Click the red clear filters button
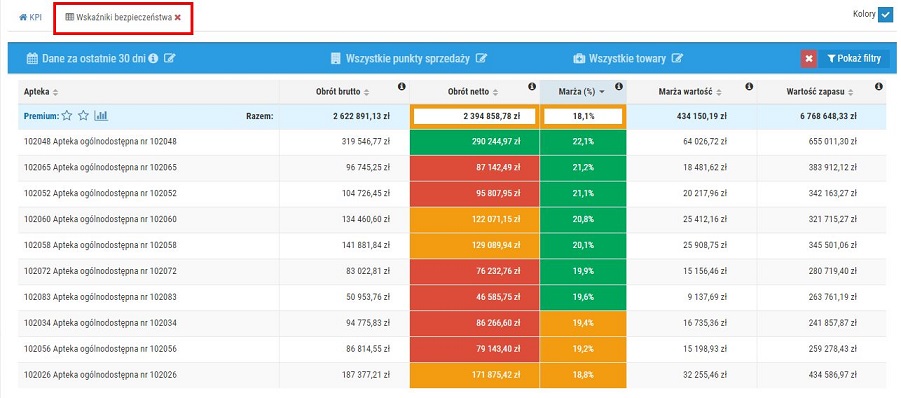Image resolution: width=901 pixels, height=398 pixels. point(808,59)
